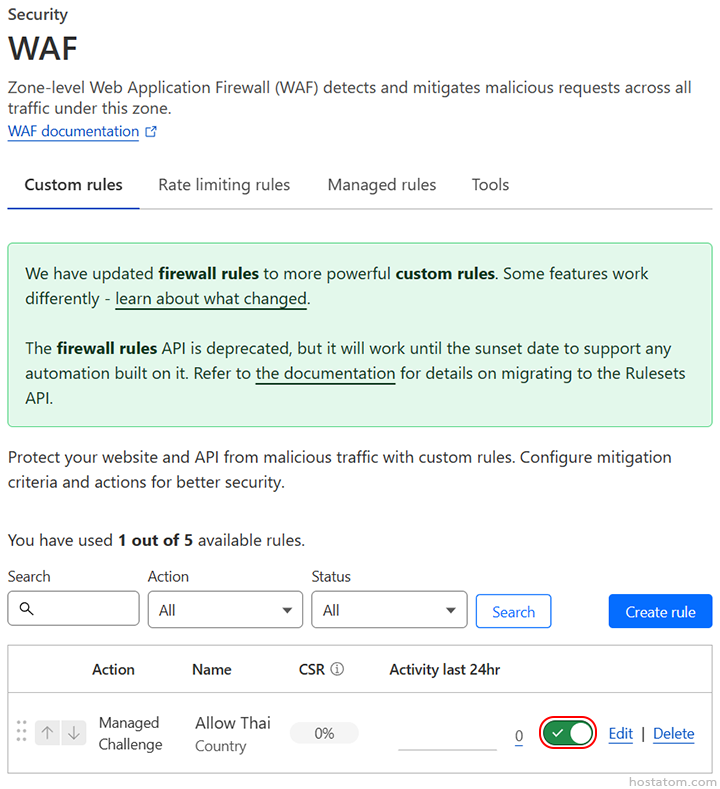Open the WAF documentation link

(x=73, y=132)
